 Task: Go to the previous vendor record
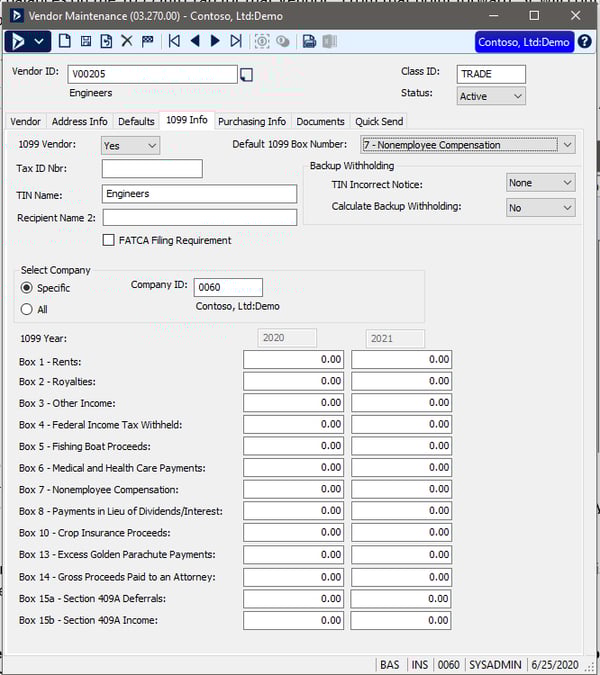pos(195,41)
